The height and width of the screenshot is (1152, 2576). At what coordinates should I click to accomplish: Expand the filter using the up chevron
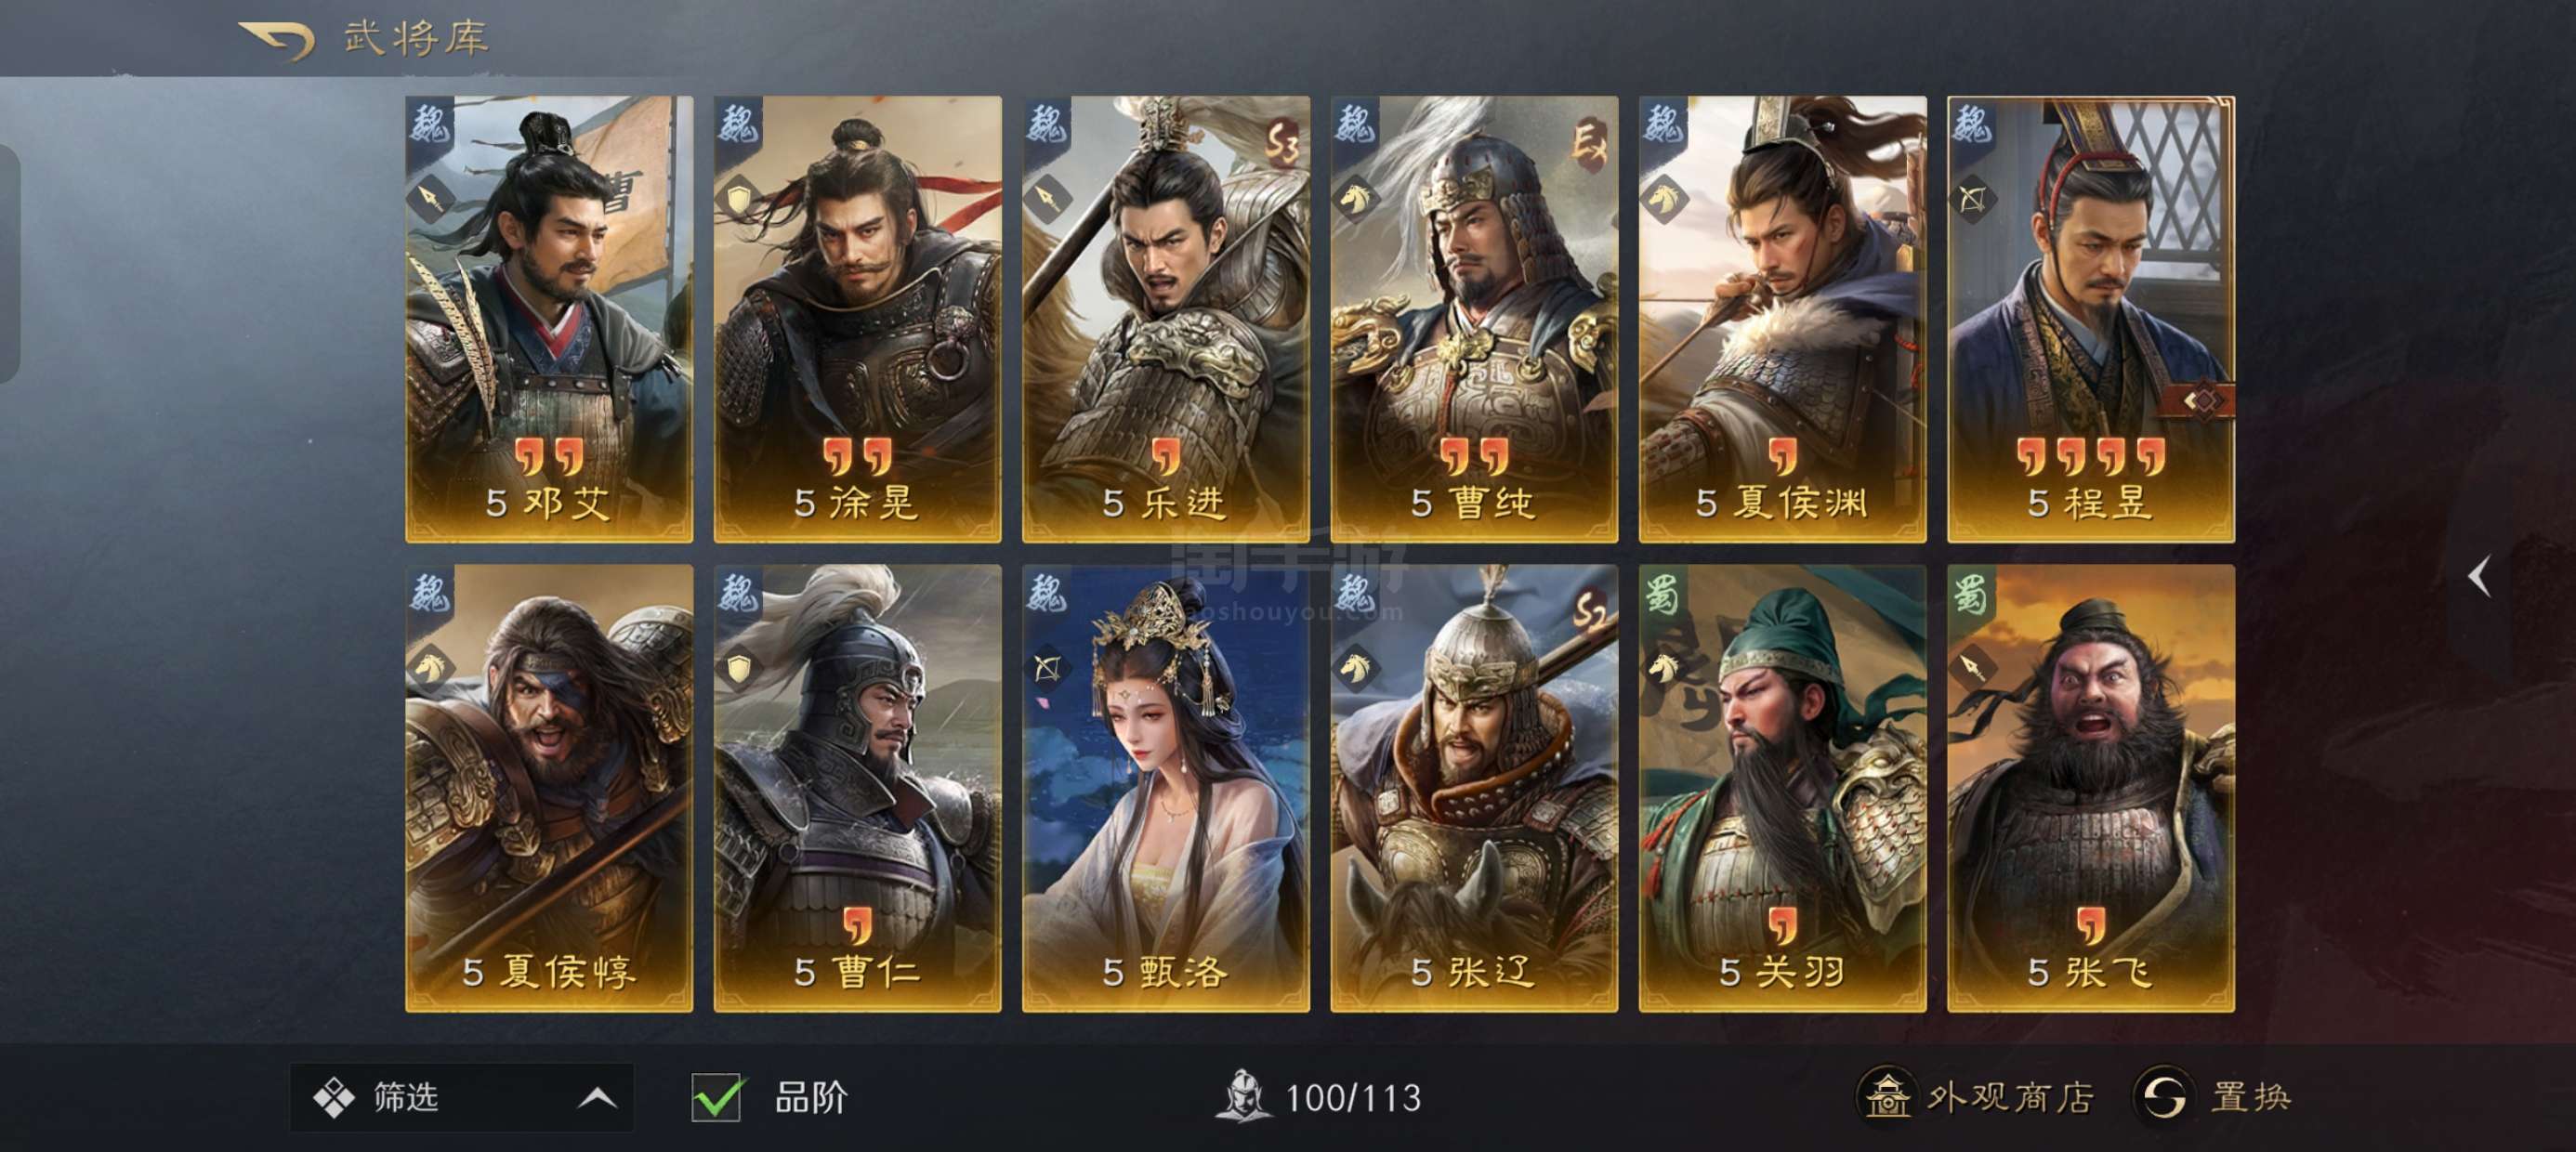click(x=597, y=1098)
